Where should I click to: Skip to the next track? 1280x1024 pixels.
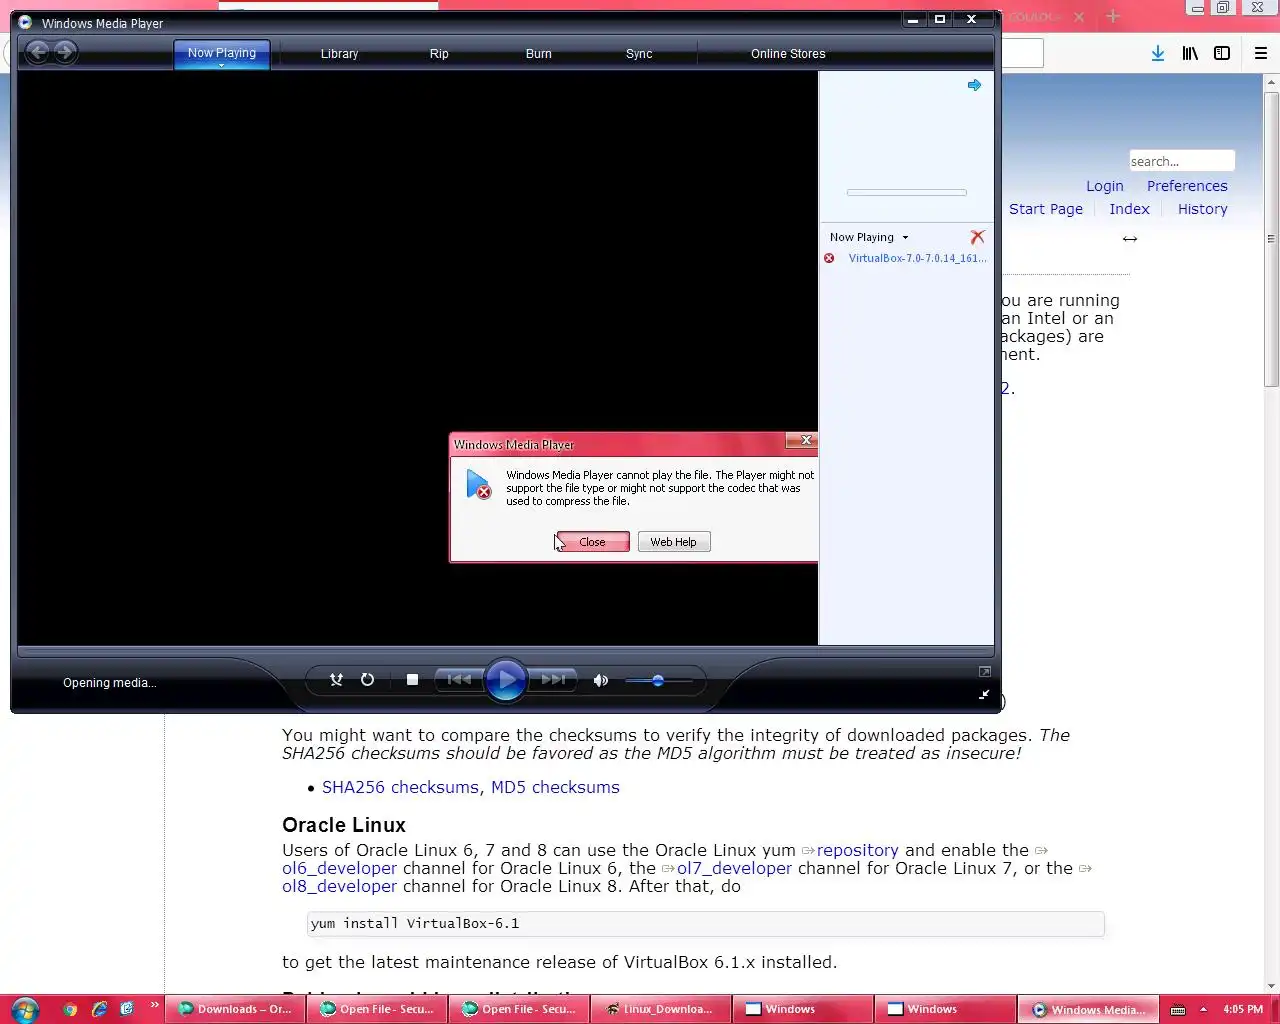tap(553, 680)
